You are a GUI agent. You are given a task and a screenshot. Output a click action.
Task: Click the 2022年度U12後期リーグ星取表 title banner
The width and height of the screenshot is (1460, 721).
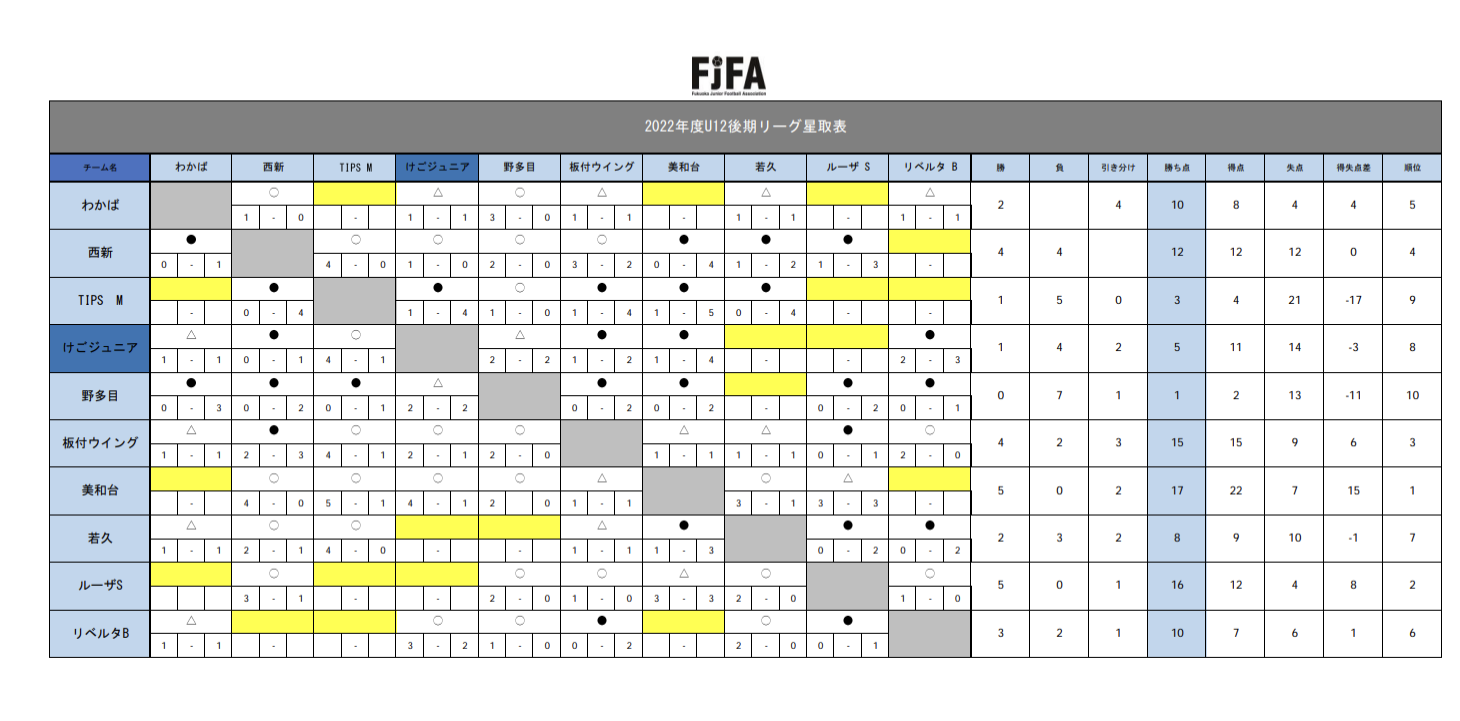(x=745, y=127)
